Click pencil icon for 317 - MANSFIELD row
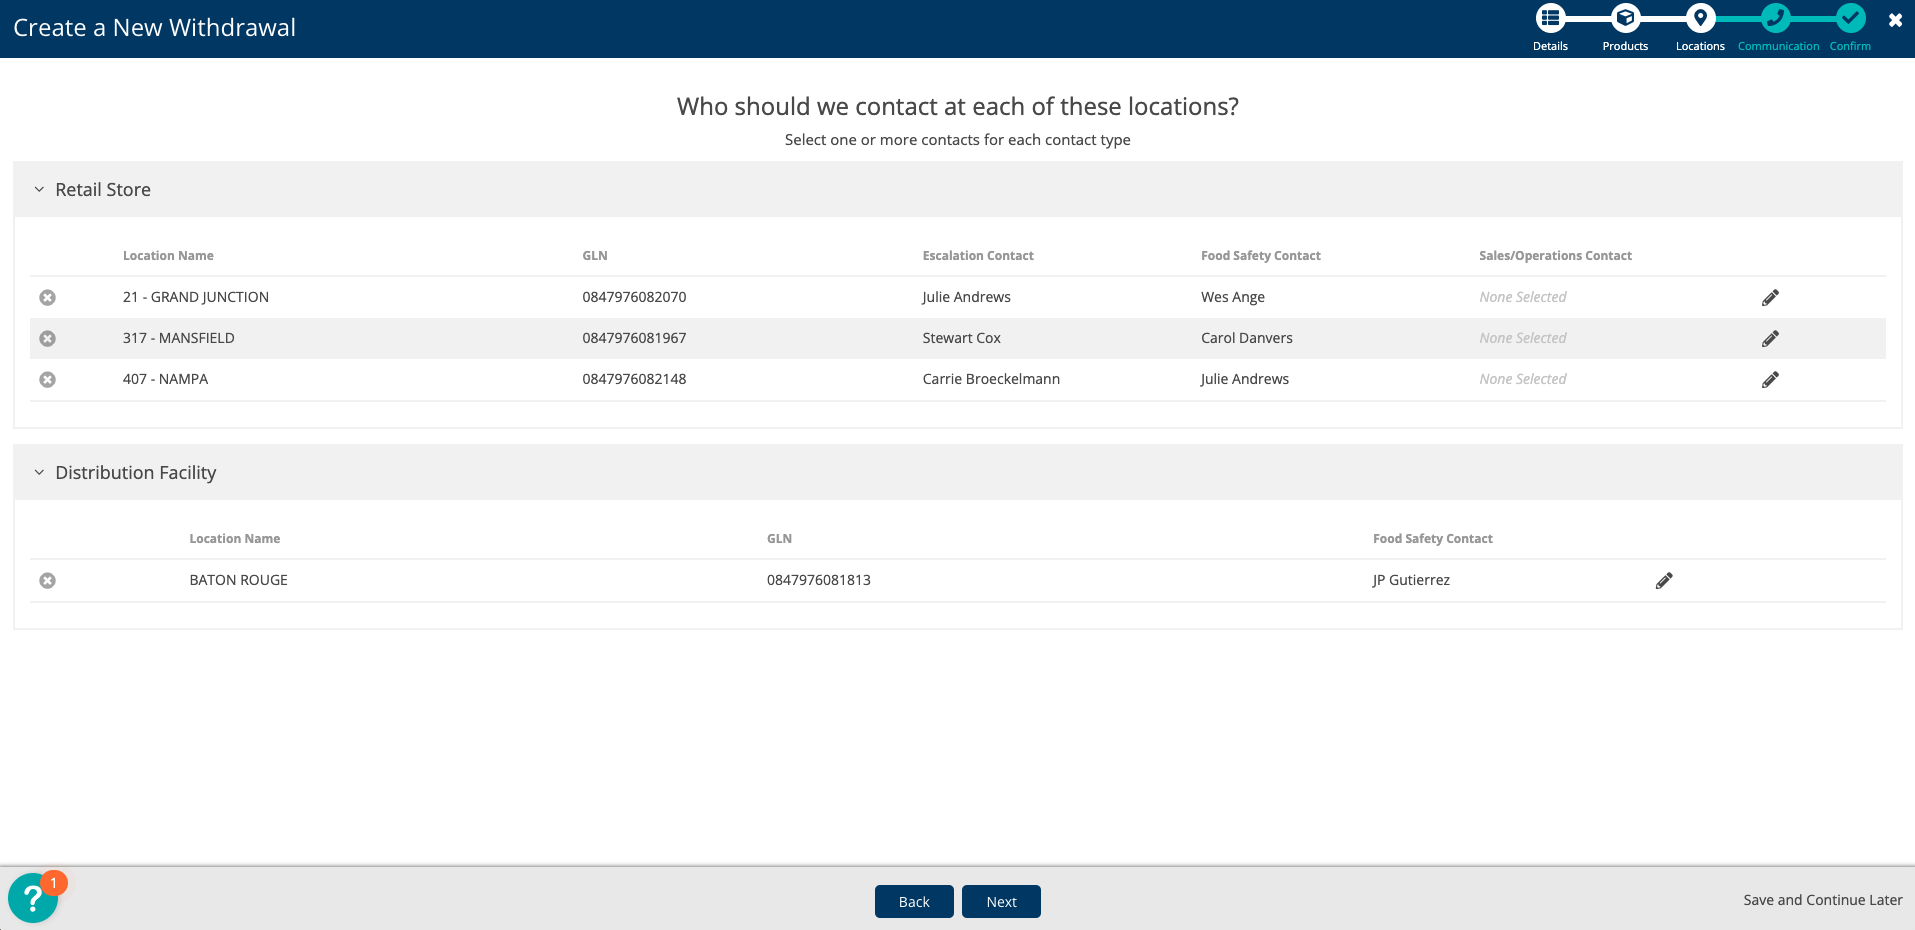This screenshot has height=930, width=1915. tap(1770, 339)
